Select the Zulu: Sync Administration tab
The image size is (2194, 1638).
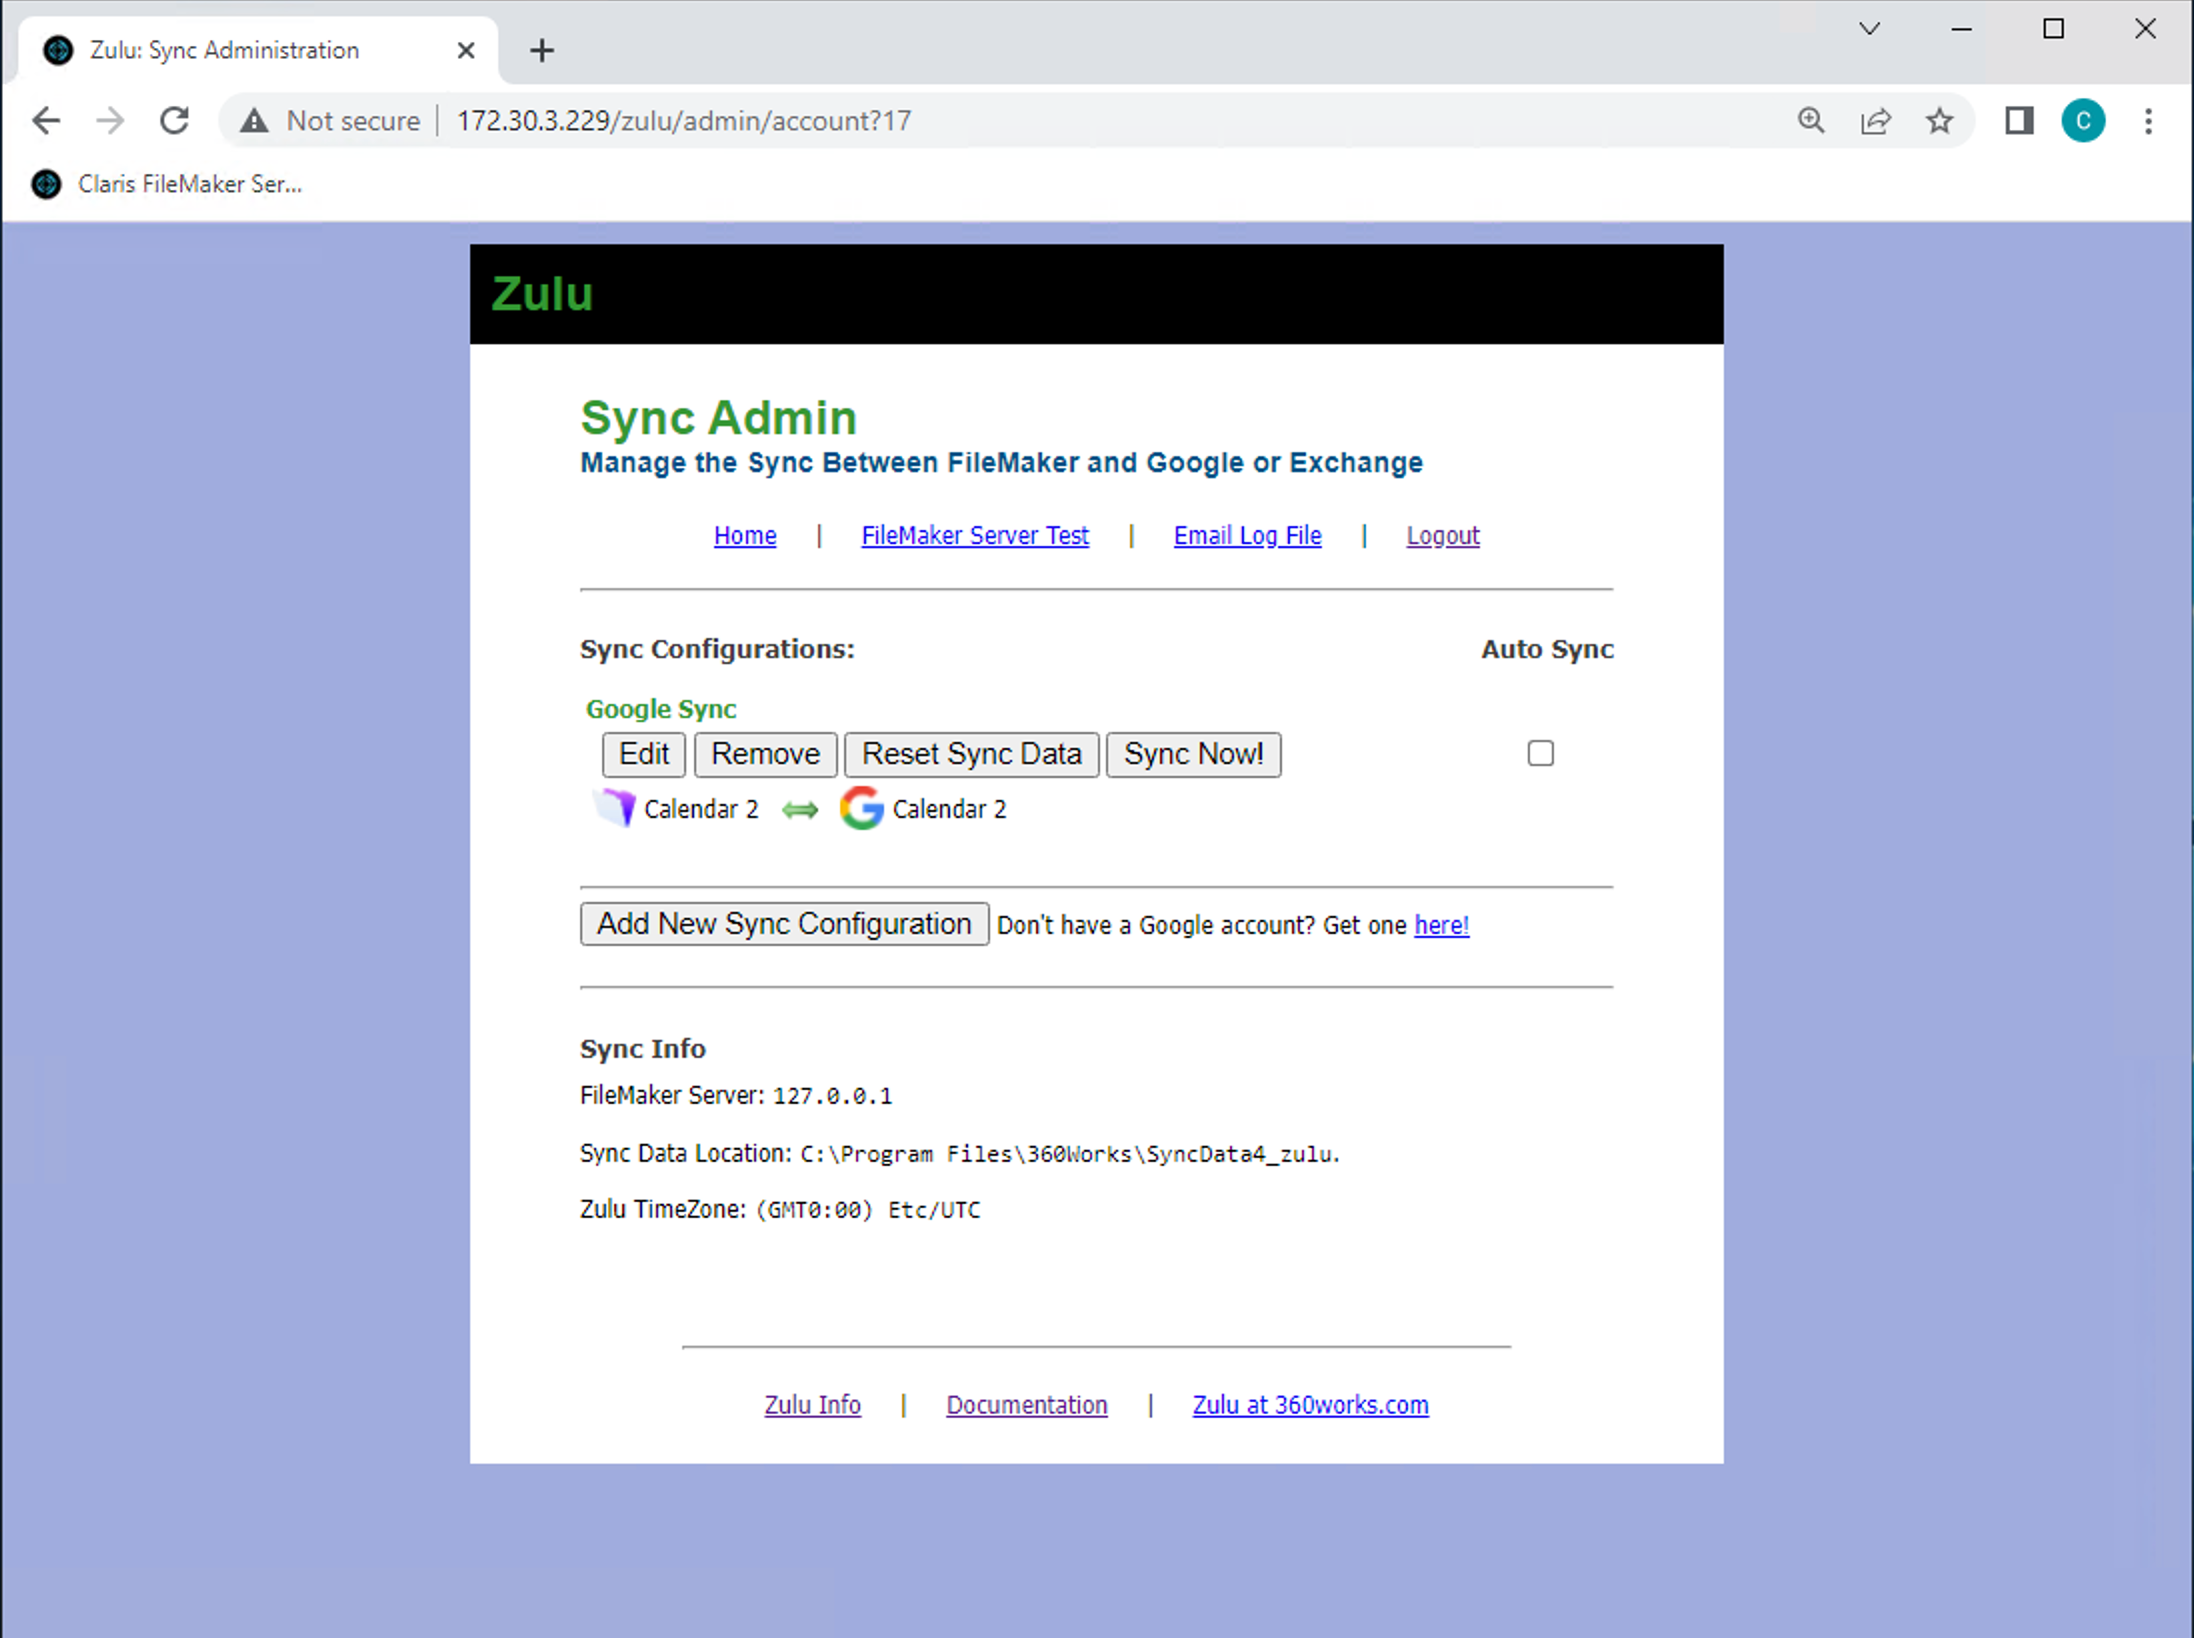point(260,50)
